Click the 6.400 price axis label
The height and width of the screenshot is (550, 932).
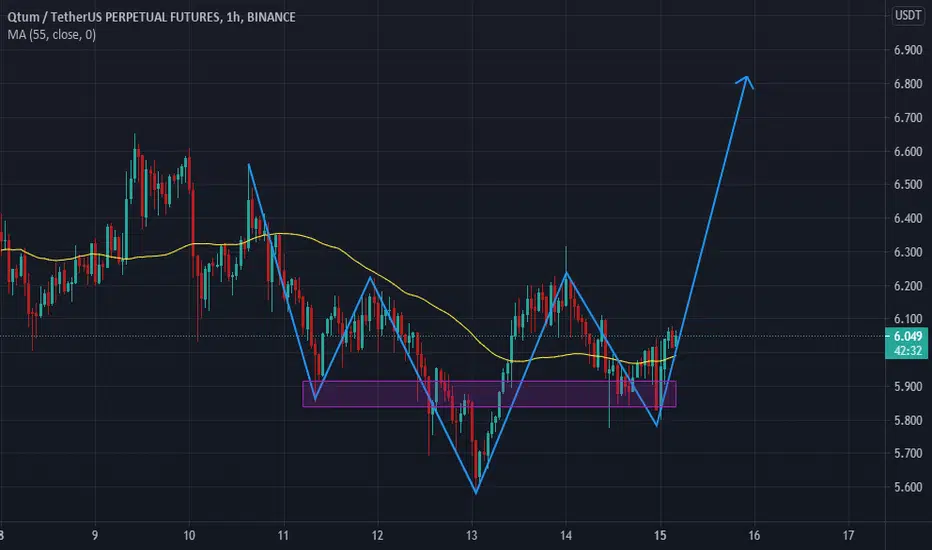pos(908,219)
